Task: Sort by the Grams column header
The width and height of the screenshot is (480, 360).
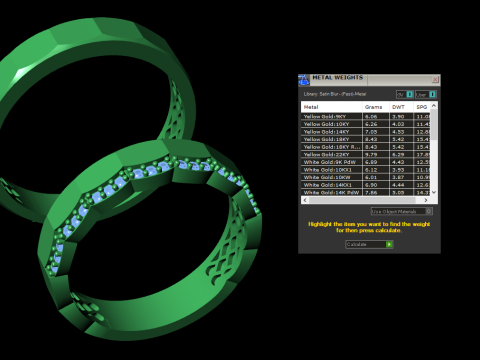Action: tap(376, 107)
